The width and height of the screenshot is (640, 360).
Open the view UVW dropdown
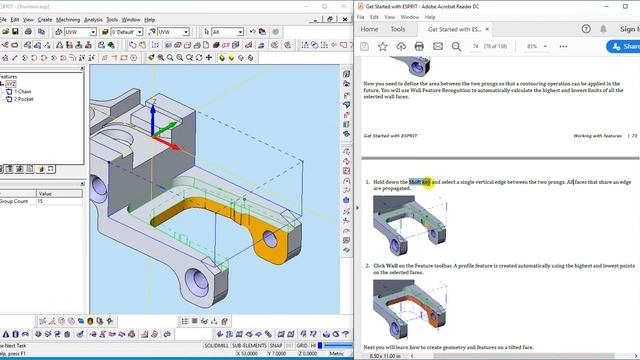186,32
